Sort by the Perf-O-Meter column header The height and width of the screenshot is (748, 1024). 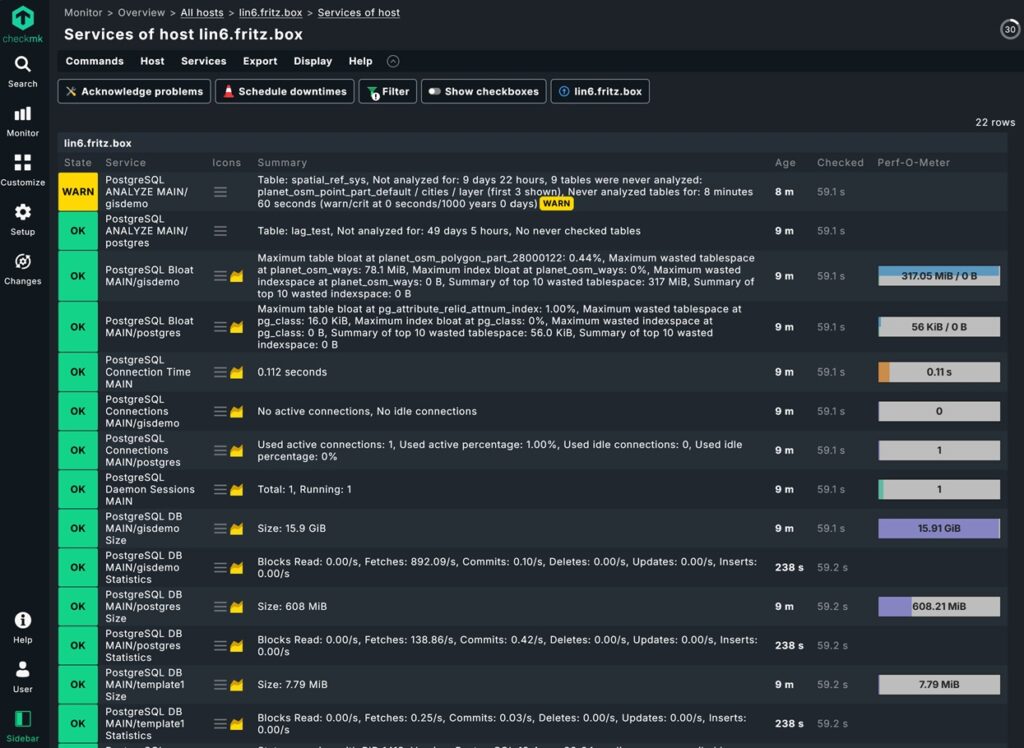tap(914, 163)
